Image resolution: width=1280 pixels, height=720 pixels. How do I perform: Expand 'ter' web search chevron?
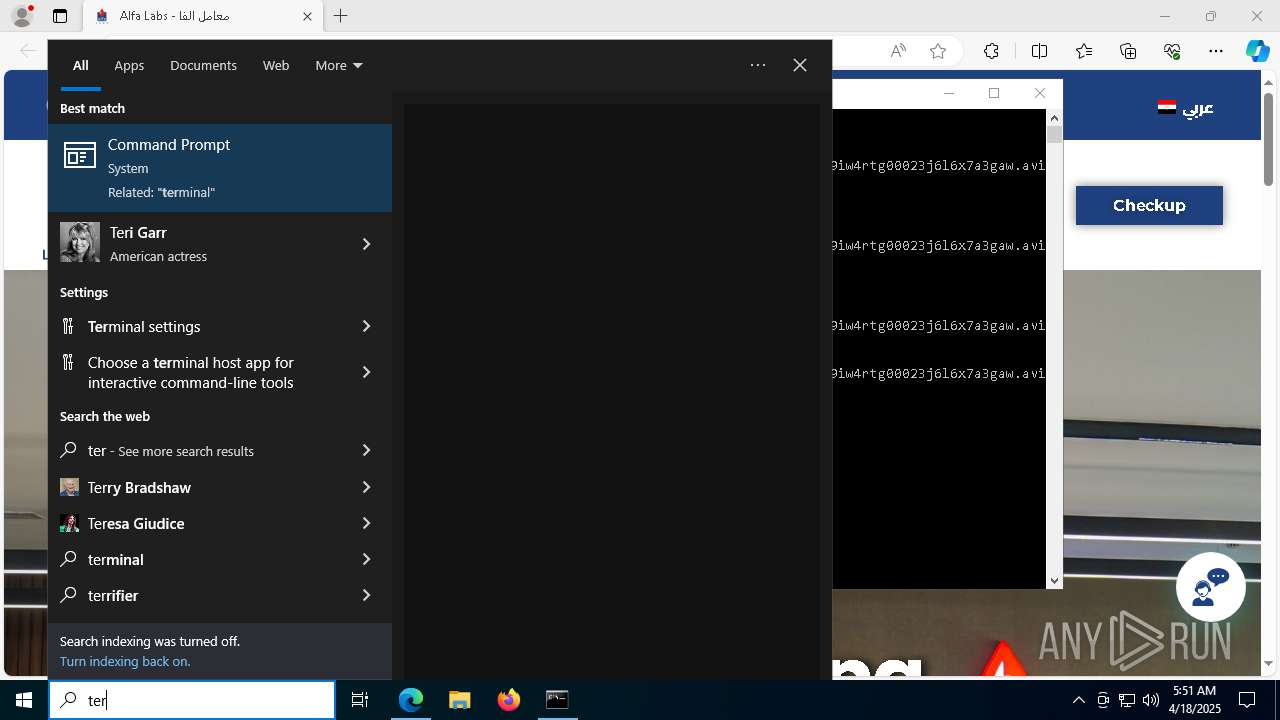tap(366, 451)
